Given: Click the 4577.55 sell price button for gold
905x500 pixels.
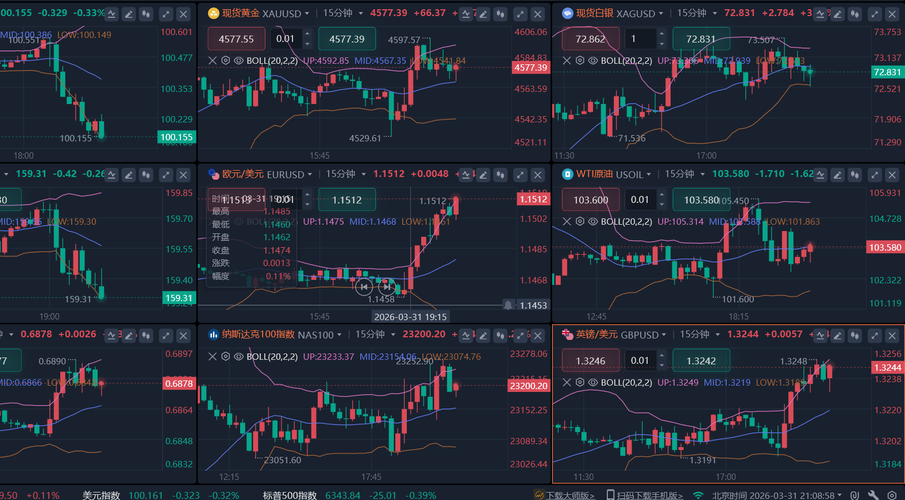Looking at the screenshot, I should click(235, 38).
